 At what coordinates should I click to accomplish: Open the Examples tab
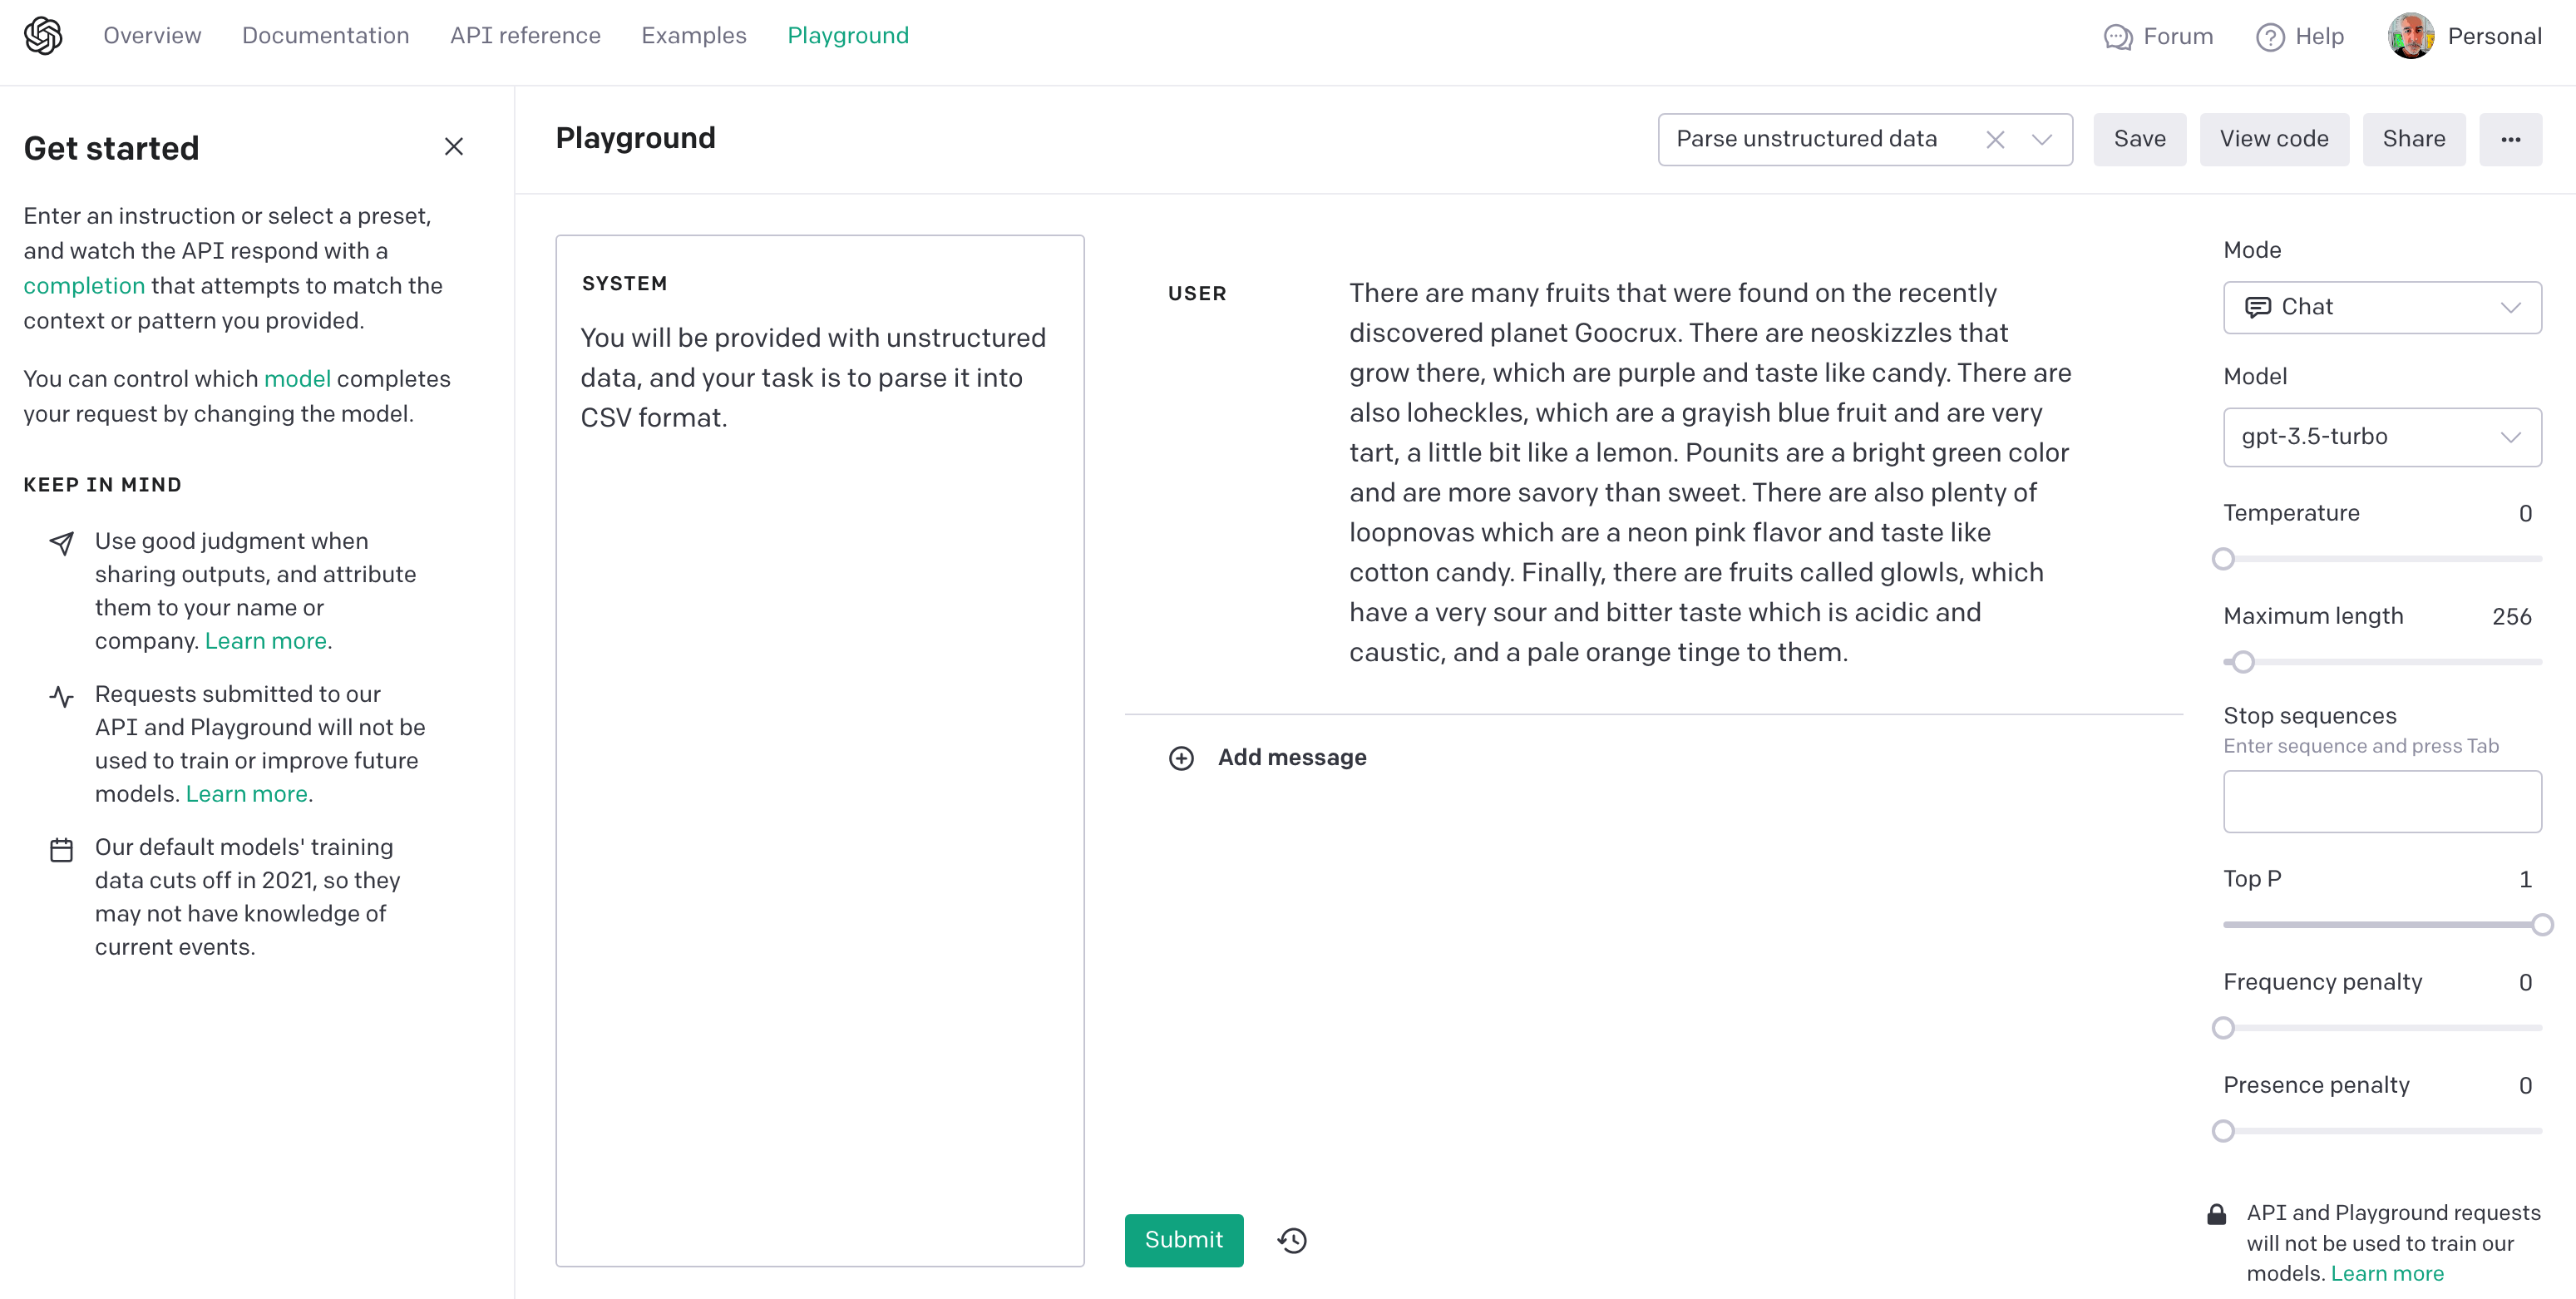[693, 36]
